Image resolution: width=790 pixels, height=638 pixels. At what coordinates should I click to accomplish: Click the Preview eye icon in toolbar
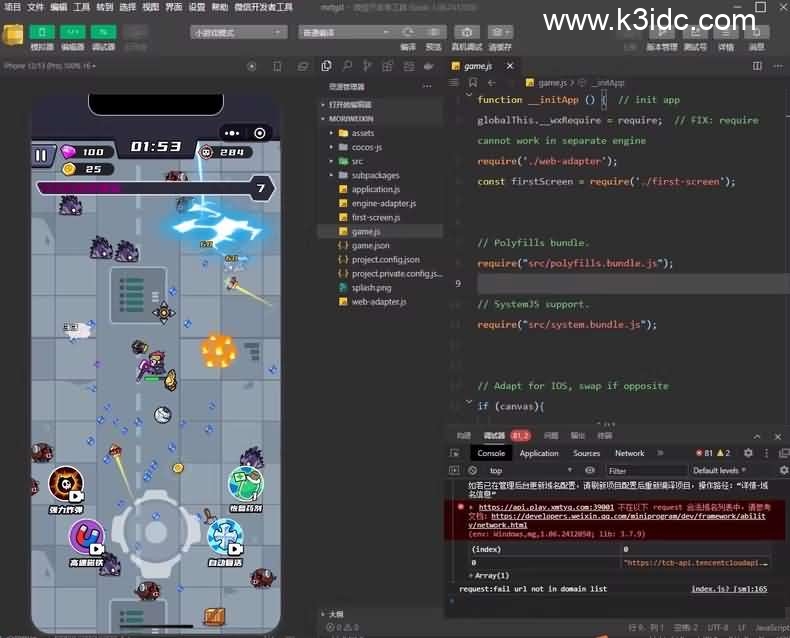[x=433, y=32]
